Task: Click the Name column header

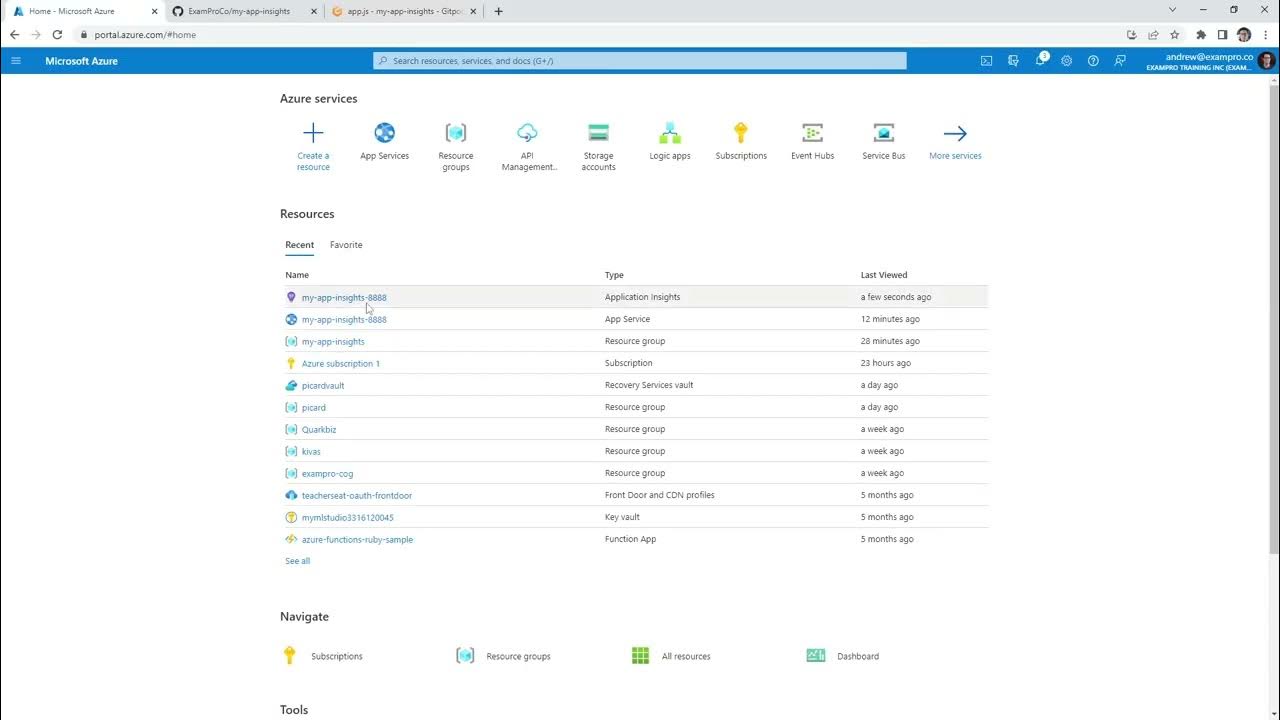Action: click(297, 275)
